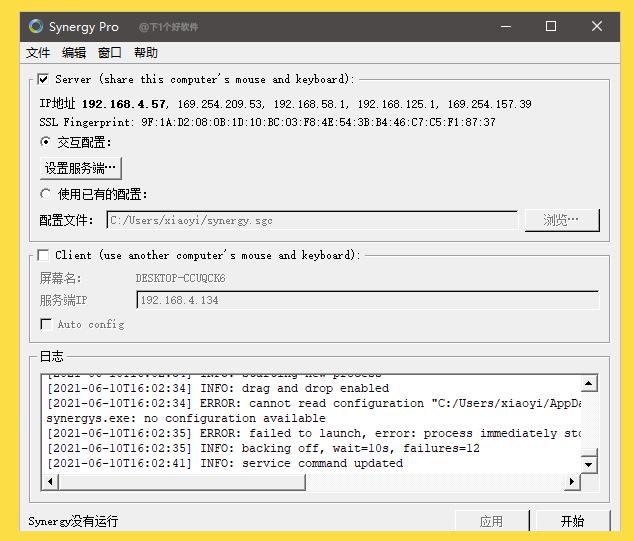Click the 'failed to launch' error log line
634x541 pixels.
(314, 433)
